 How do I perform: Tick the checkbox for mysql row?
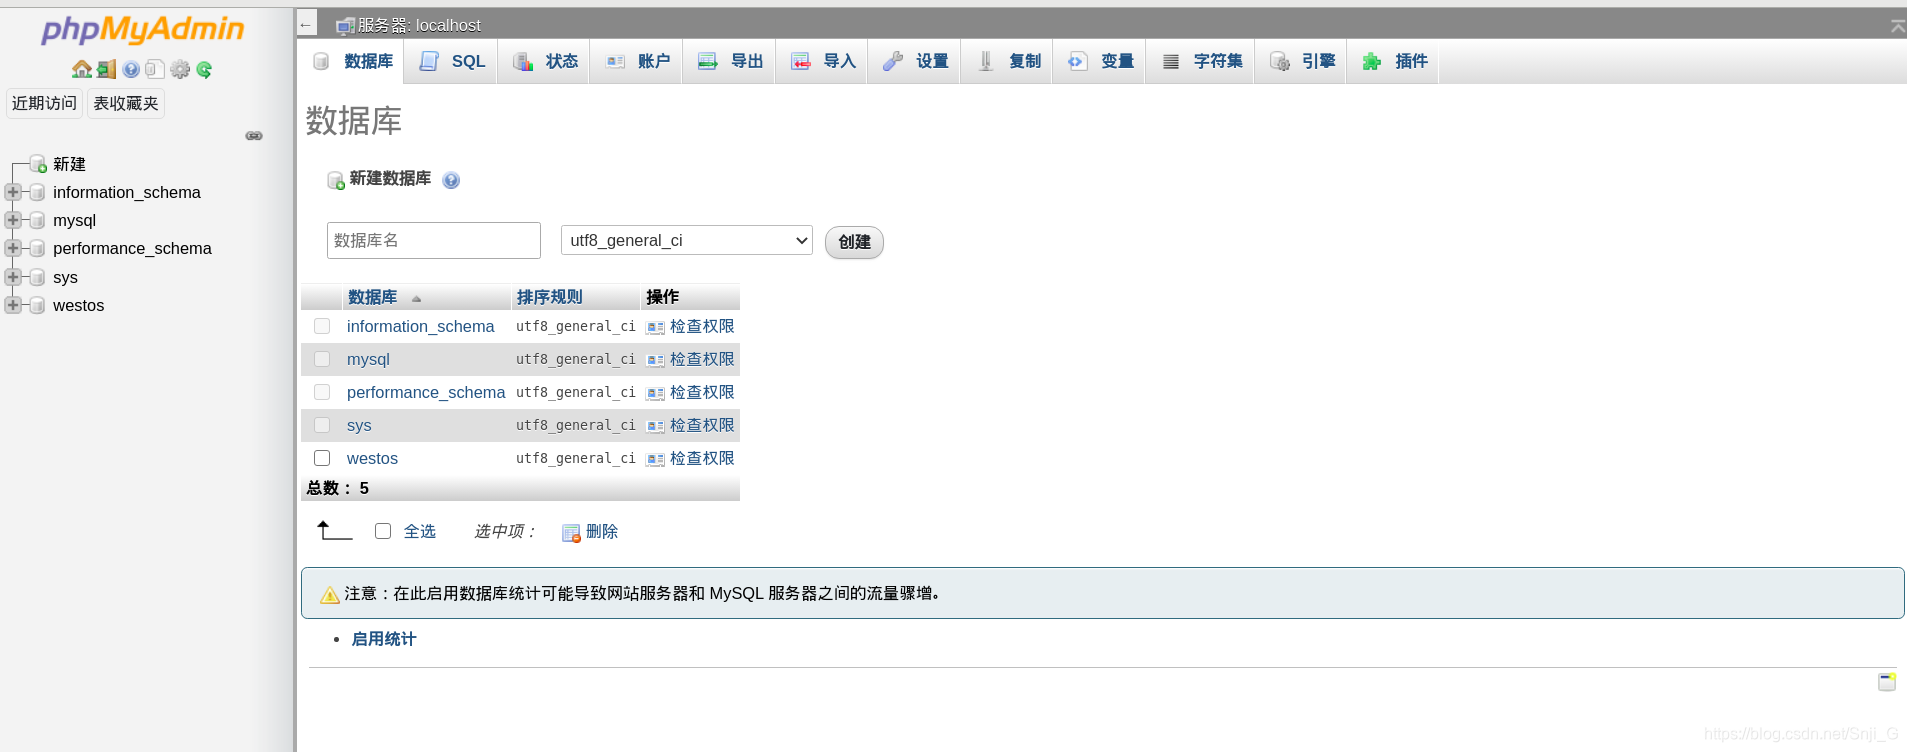click(322, 359)
